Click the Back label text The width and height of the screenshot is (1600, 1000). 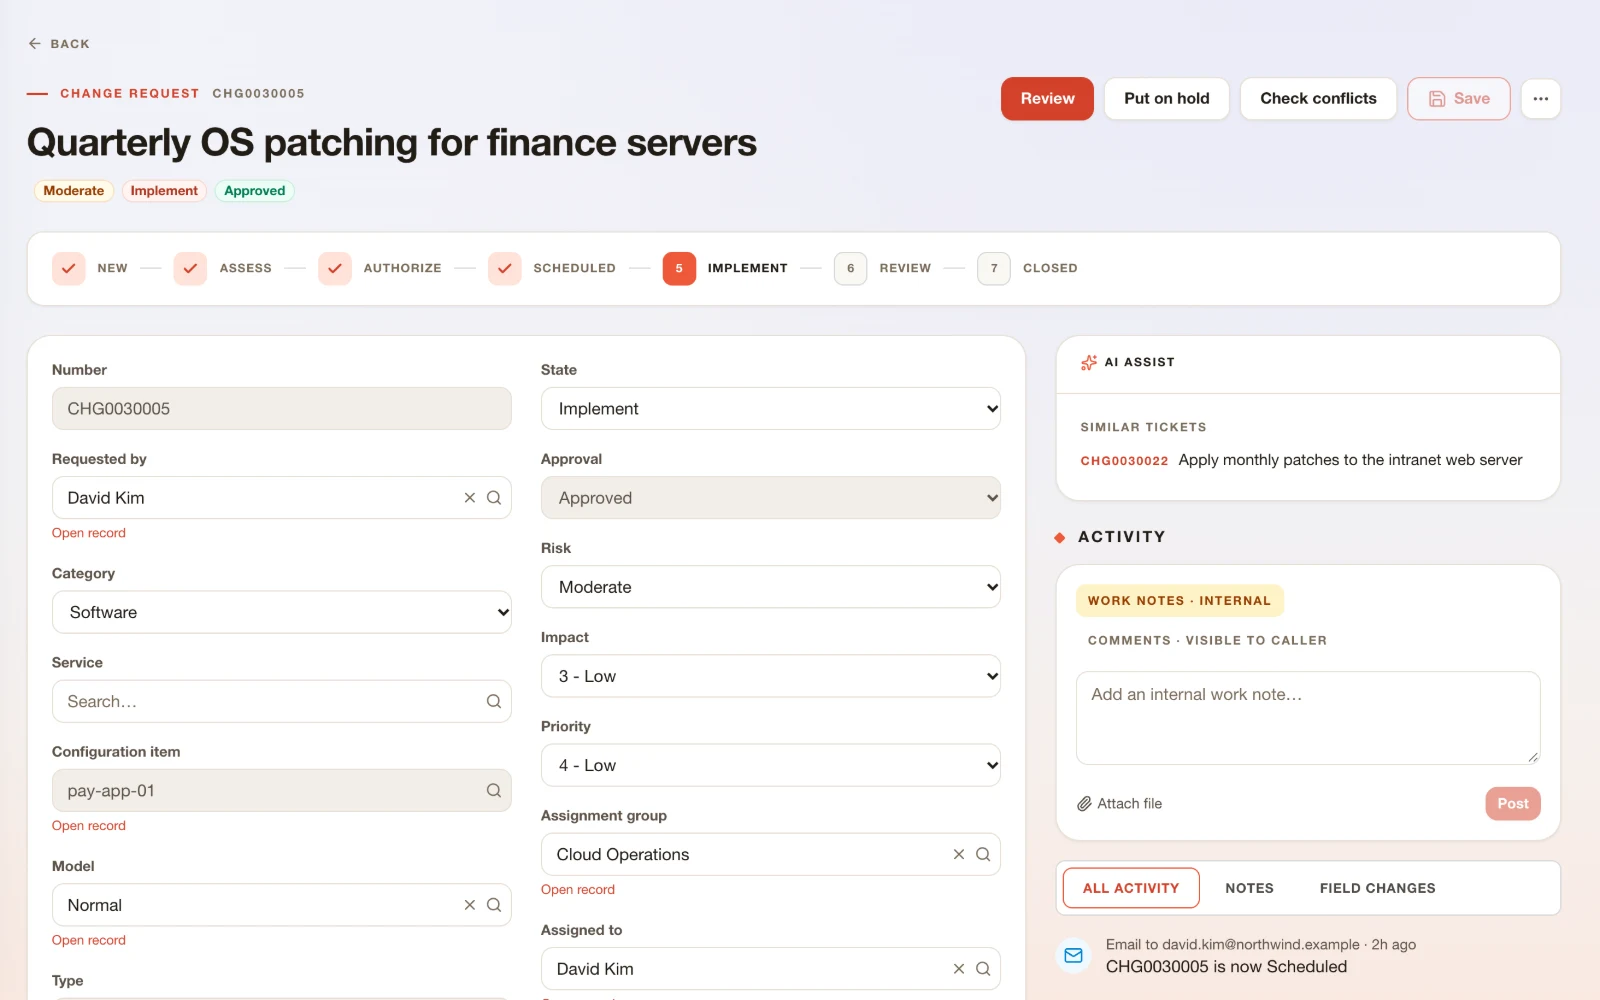click(70, 44)
